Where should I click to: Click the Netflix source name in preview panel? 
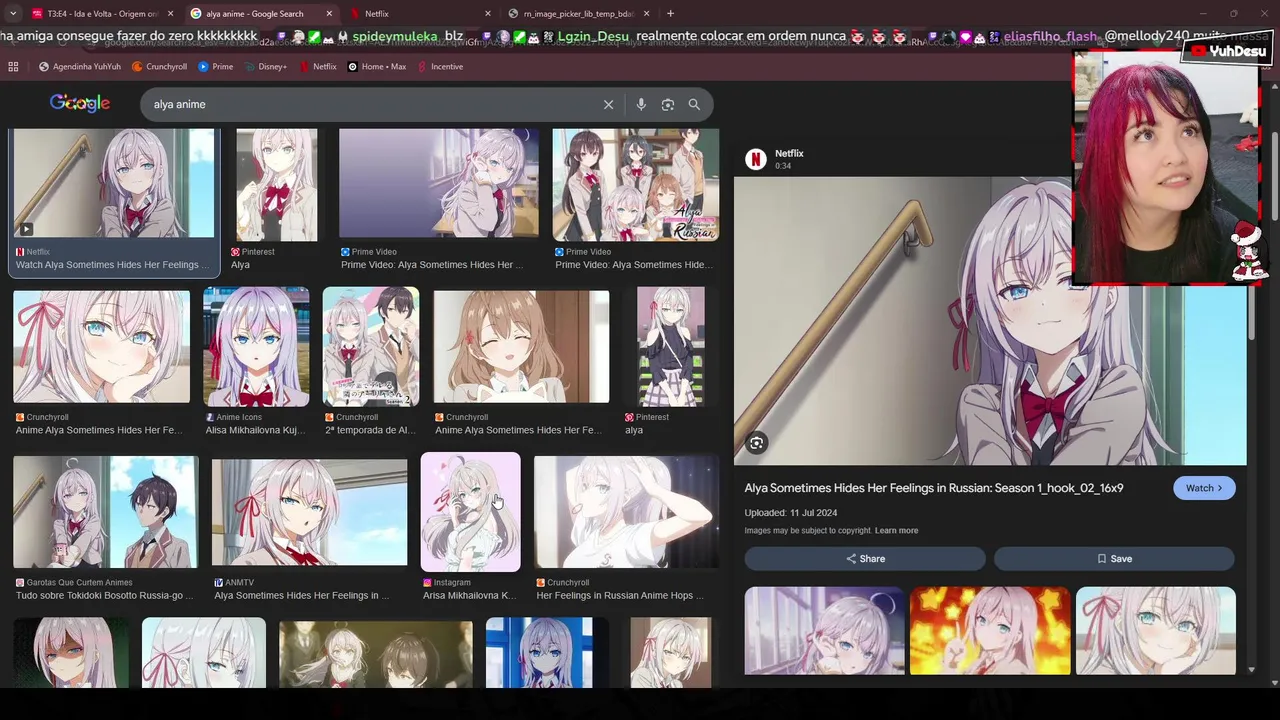pos(789,154)
